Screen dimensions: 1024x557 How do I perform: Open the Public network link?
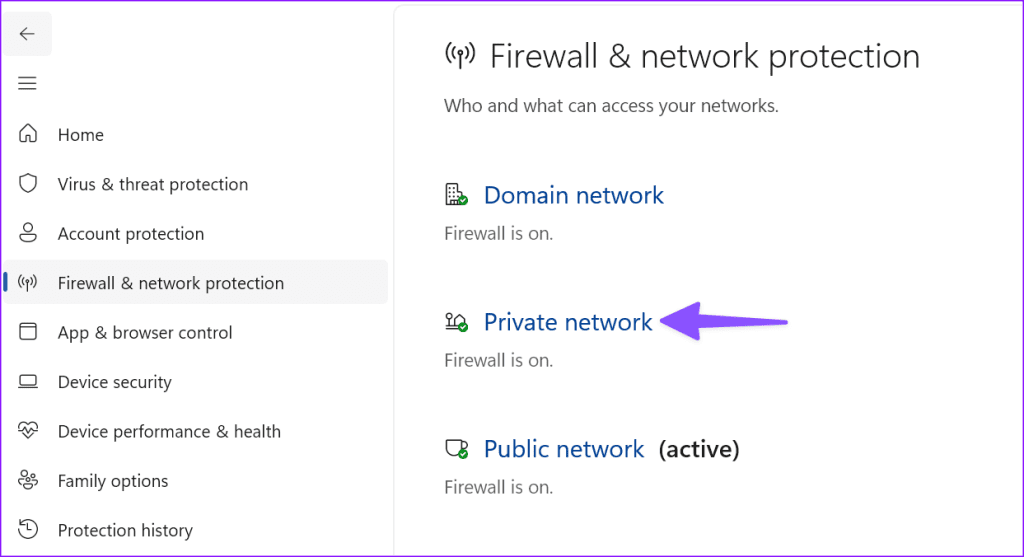click(x=564, y=449)
